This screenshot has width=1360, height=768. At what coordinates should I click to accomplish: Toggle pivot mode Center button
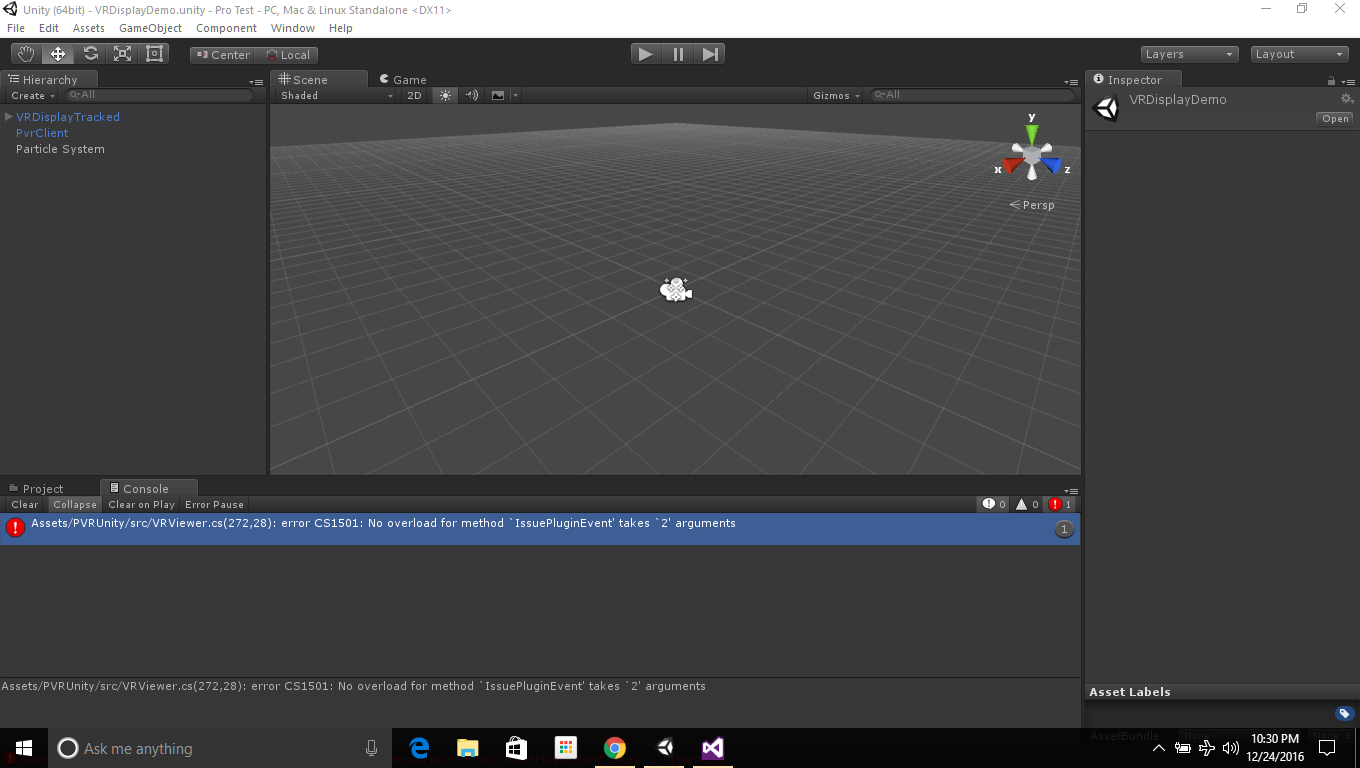pos(223,55)
